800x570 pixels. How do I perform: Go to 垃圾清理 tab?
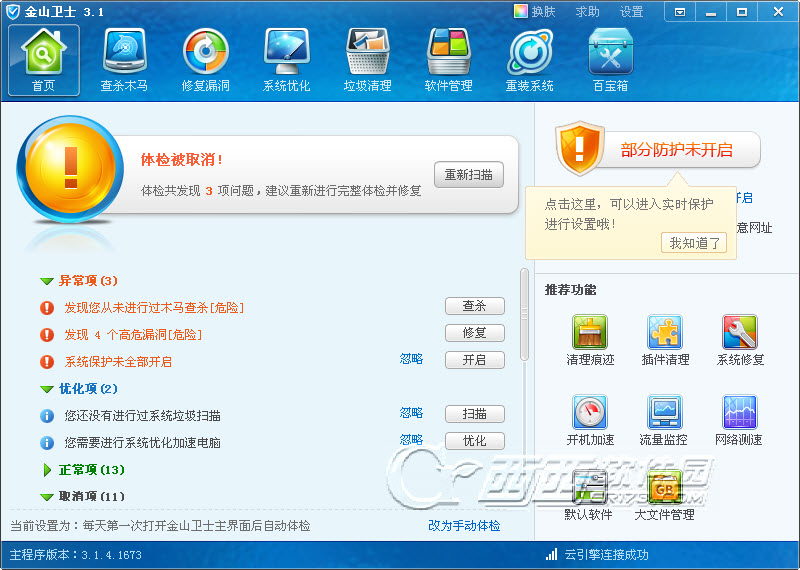[x=367, y=60]
